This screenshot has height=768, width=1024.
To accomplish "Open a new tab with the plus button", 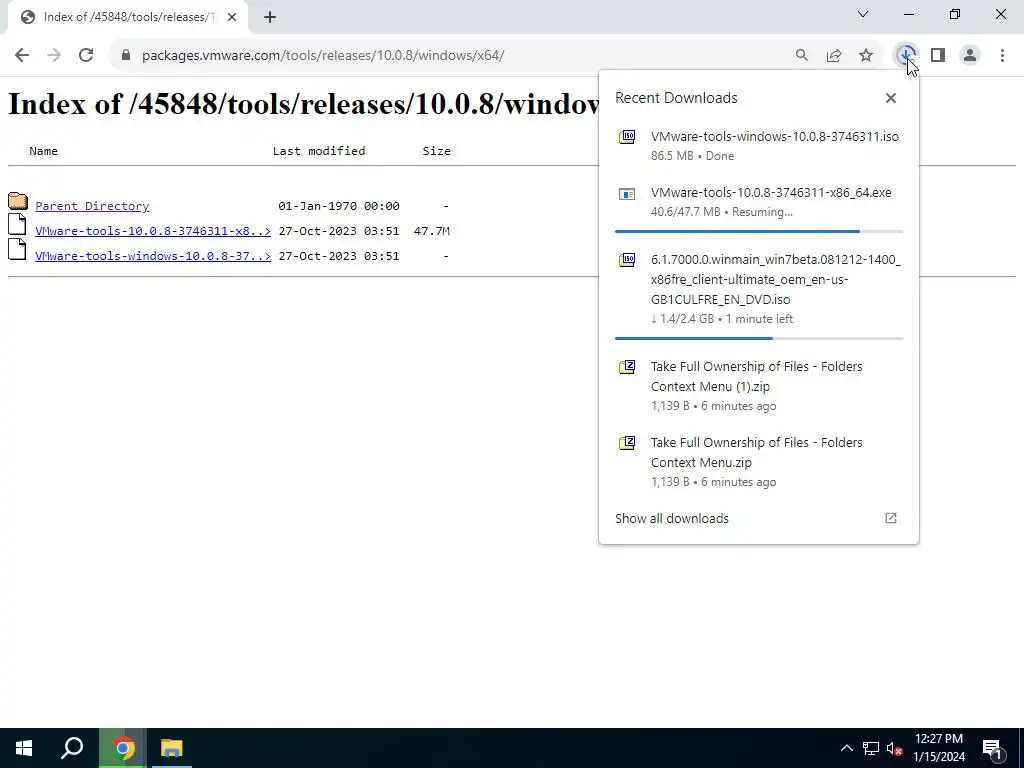I will 270,17.
